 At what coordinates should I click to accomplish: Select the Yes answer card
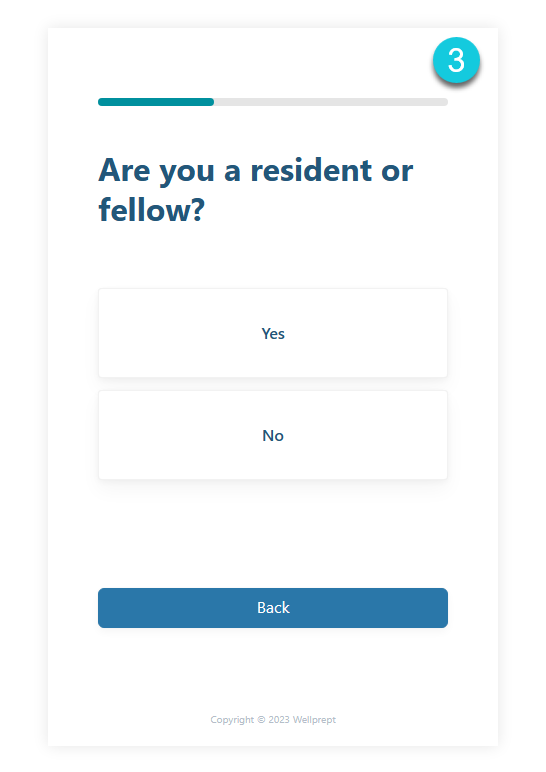273,333
